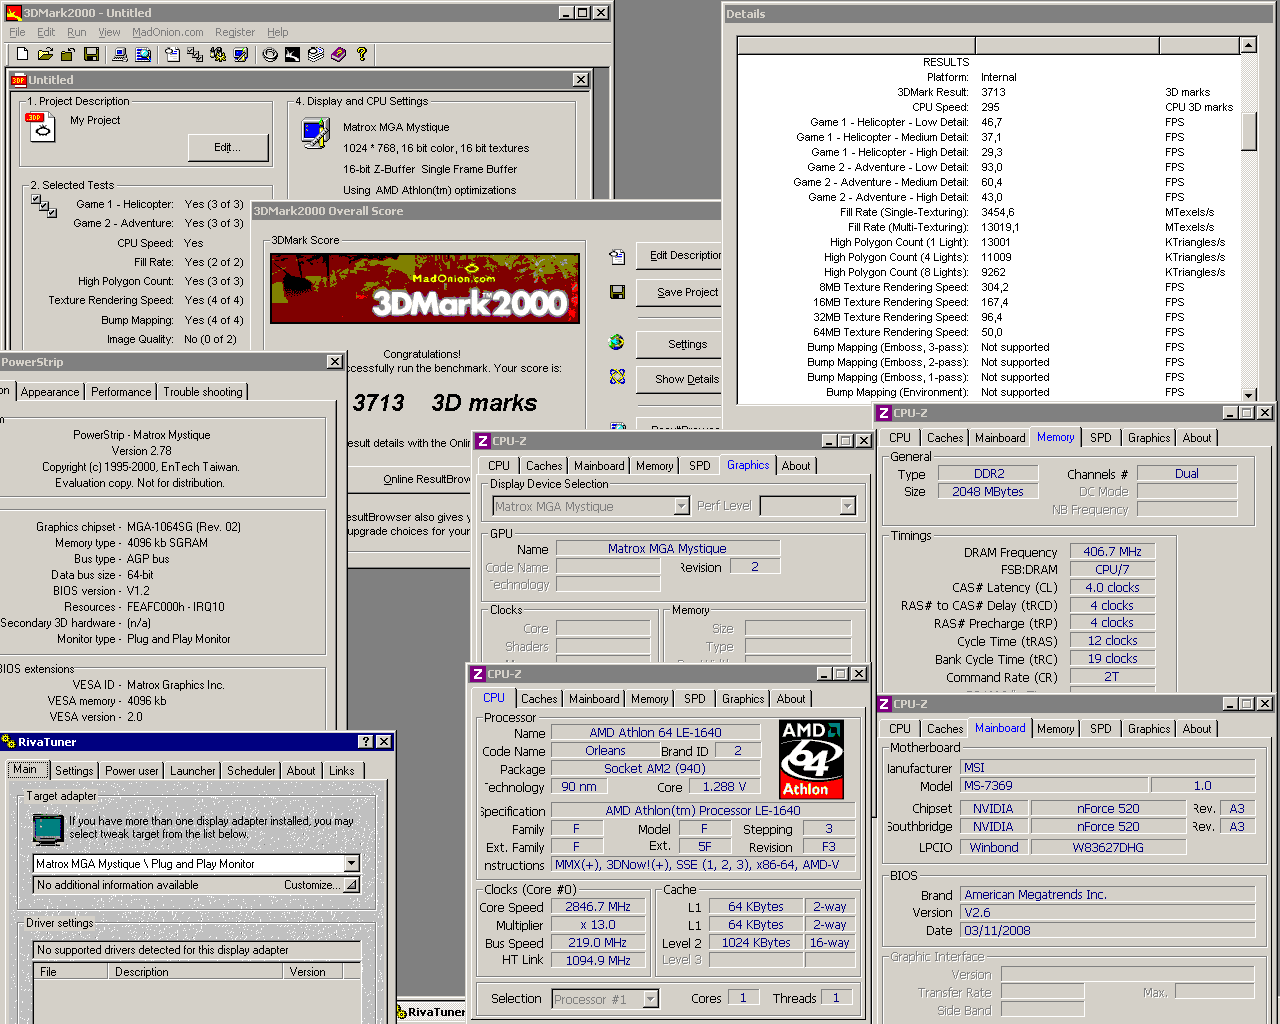Open Trouble shooting tab in PowerStrip
Image resolution: width=1280 pixels, height=1024 pixels.
pos(202,392)
